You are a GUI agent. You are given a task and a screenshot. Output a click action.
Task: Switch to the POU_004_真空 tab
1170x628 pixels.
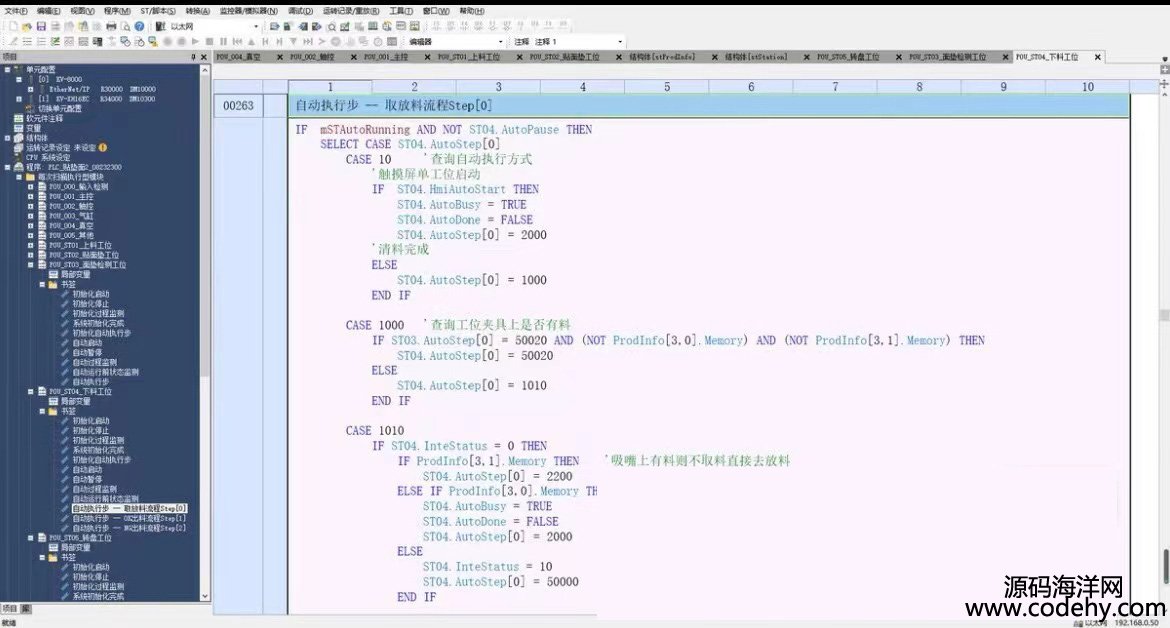click(239, 57)
